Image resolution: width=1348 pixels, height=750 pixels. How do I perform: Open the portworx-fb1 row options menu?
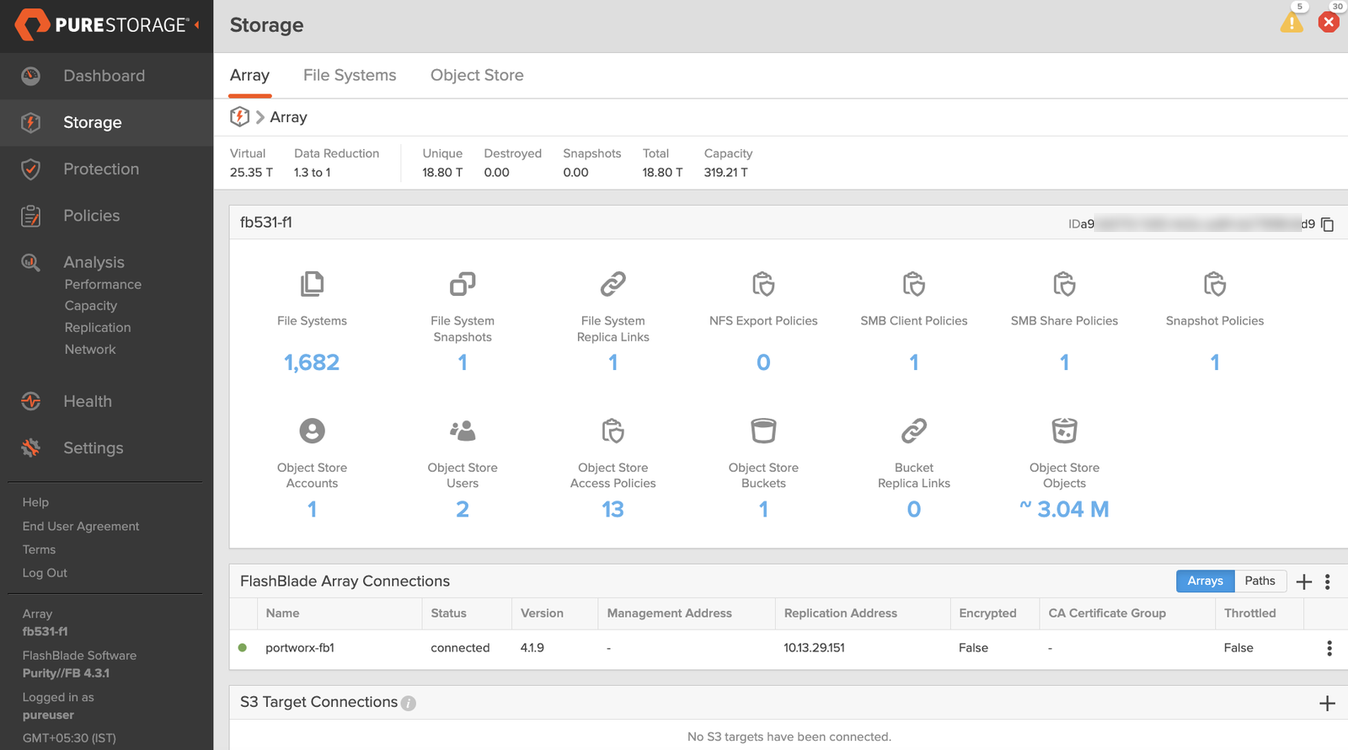click(1328, 648)
